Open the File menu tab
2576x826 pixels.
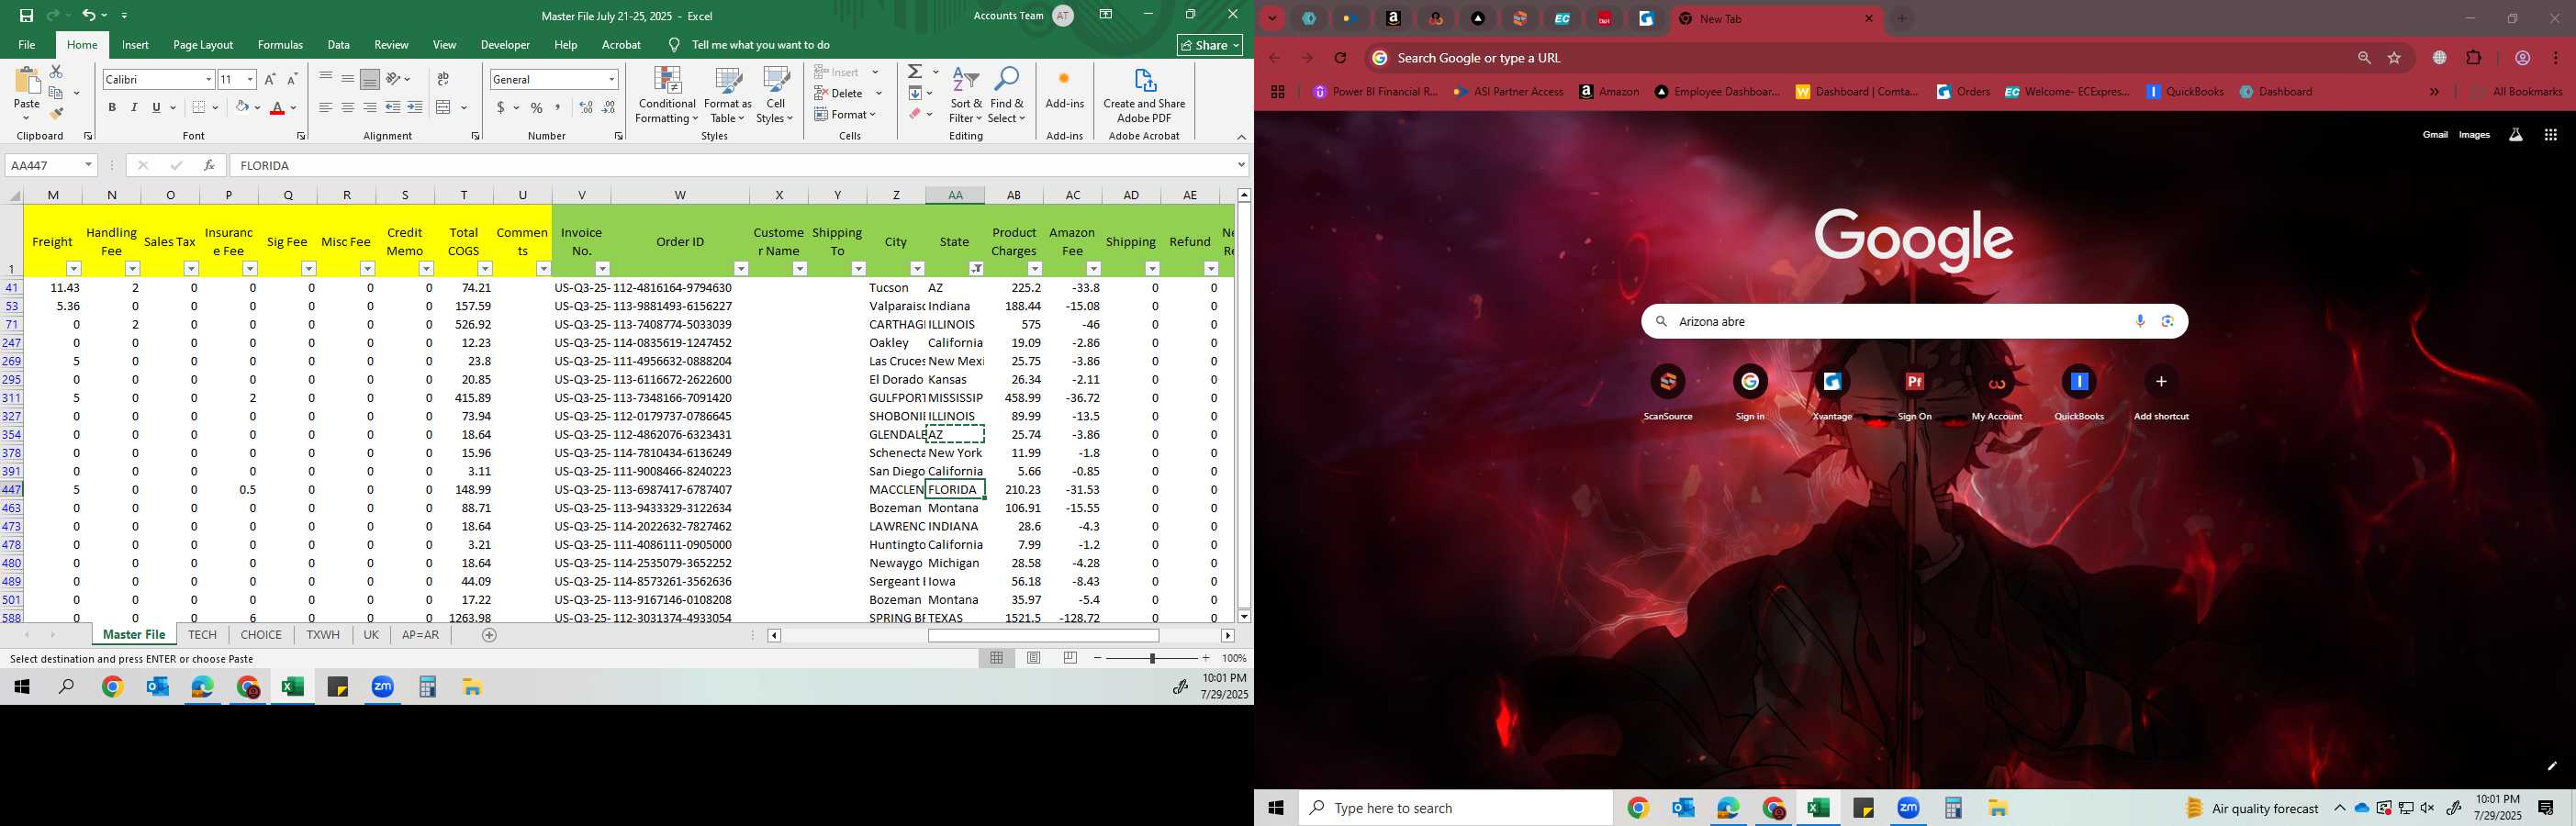[x=27, y=45]
